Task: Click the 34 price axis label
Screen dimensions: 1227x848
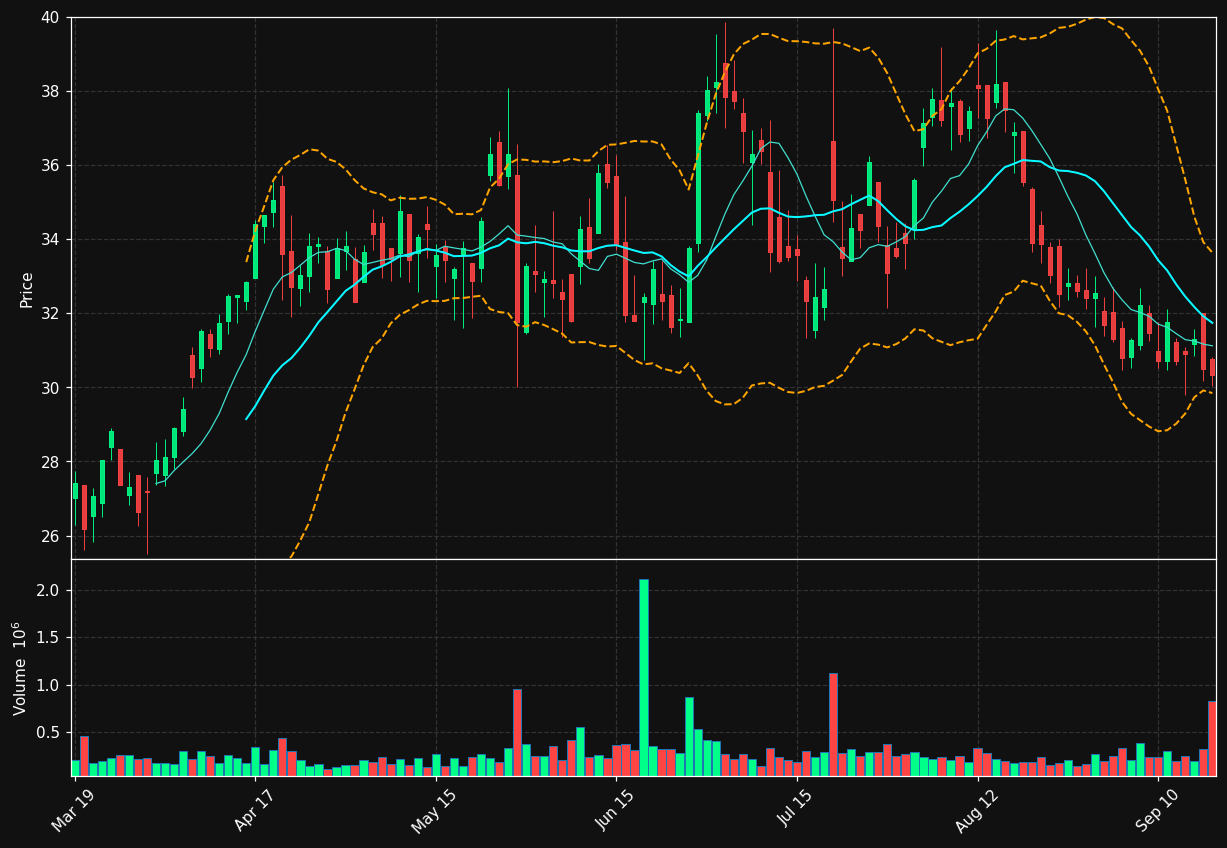Action: pyautogui.click(x=50, y=239)
